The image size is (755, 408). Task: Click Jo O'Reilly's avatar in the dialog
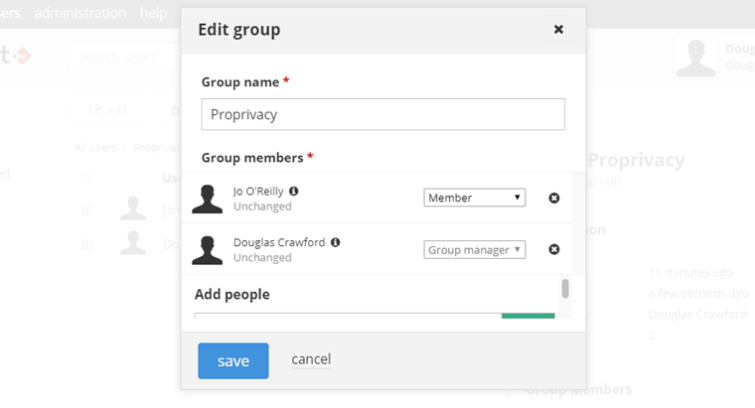click(x=208, y=198)
